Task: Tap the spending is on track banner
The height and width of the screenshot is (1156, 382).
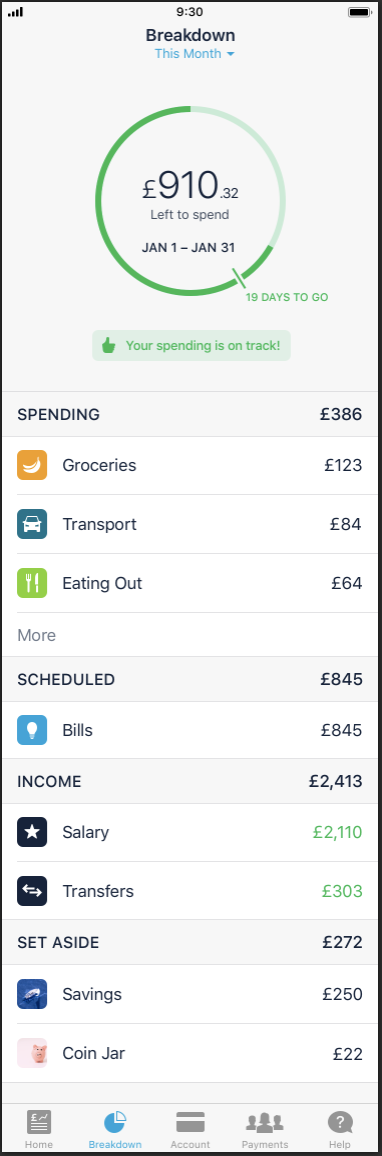Action: click(x=191, y=346)
